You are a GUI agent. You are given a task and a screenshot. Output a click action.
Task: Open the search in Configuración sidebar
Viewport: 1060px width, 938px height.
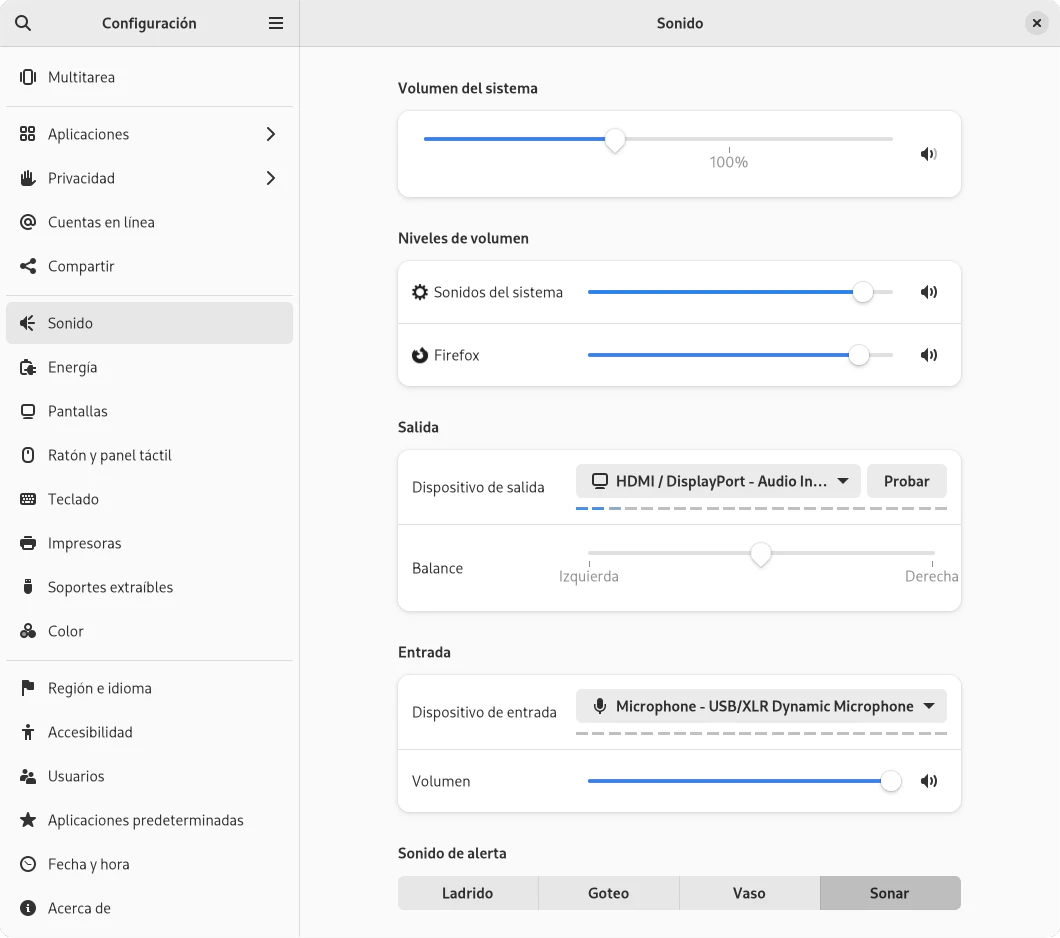[23, 23]
